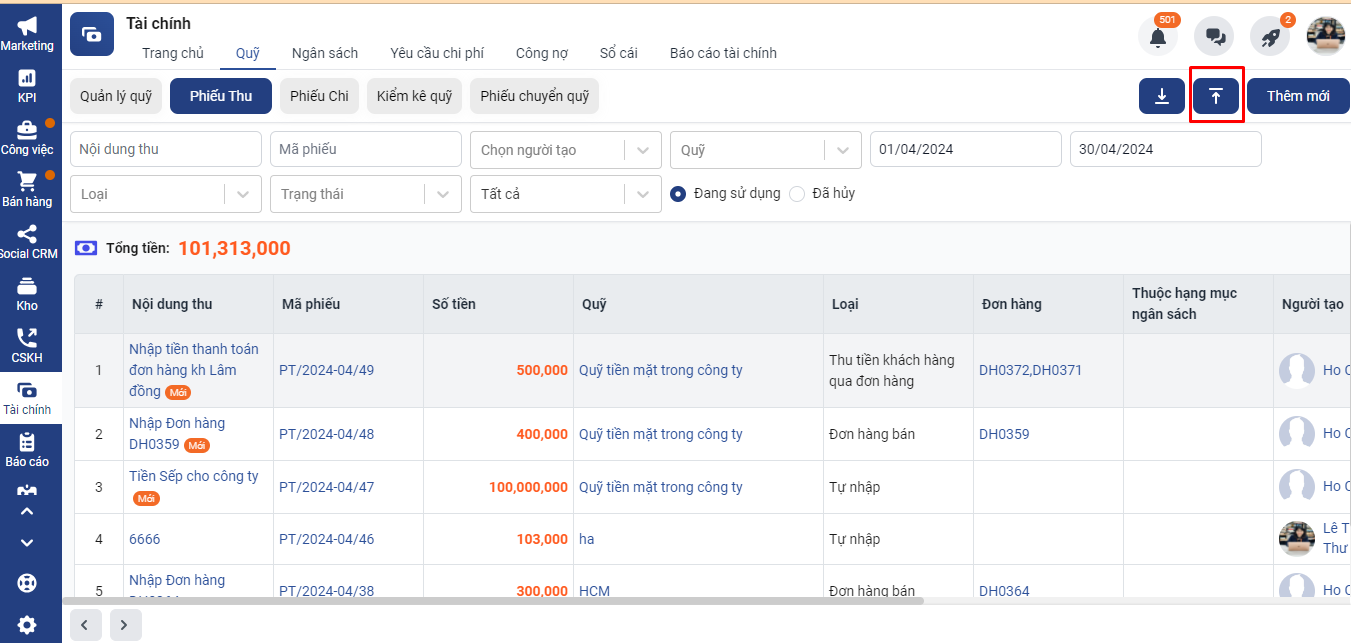Open the "Phiếu Chi" tab

click(x=319, y=96)
